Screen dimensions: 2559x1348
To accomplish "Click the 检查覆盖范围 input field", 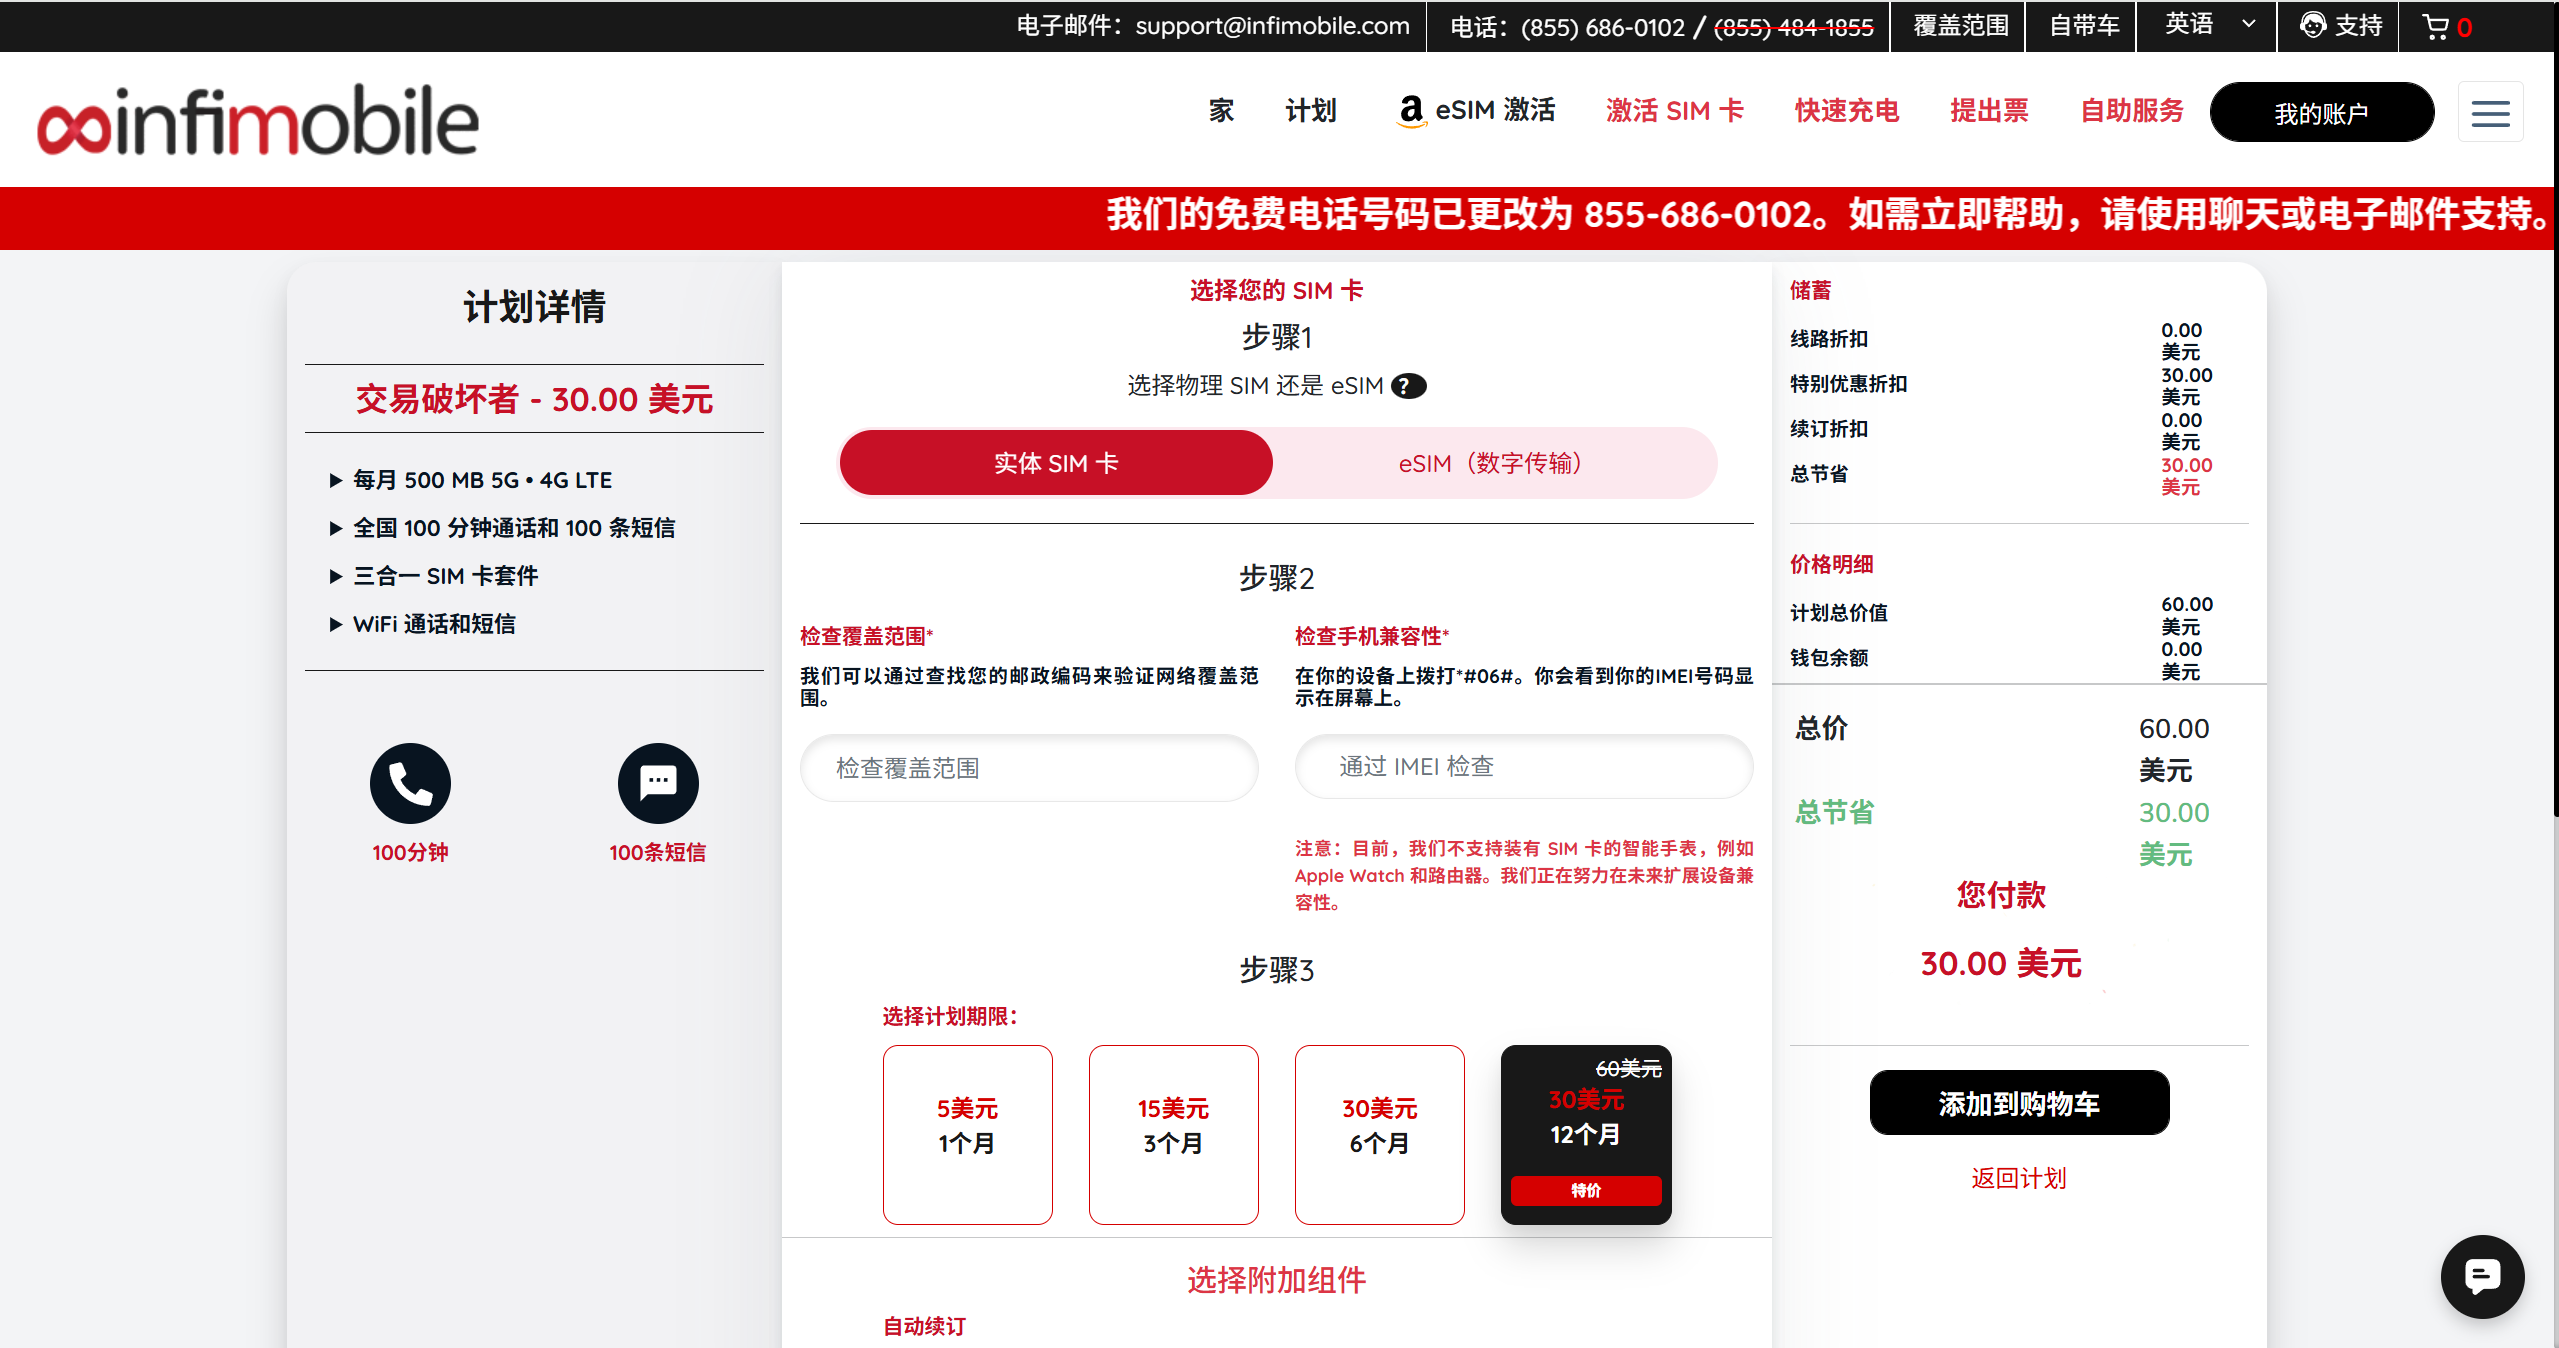I will [x=1028, y=768].
